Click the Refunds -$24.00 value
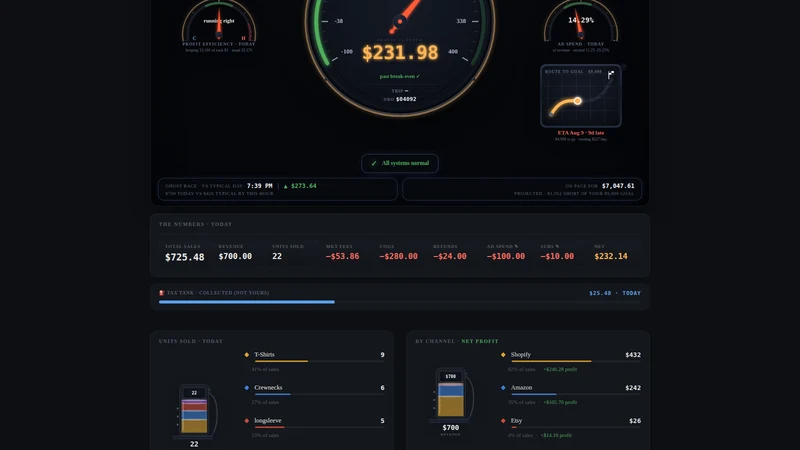 [x=449, y=256]
